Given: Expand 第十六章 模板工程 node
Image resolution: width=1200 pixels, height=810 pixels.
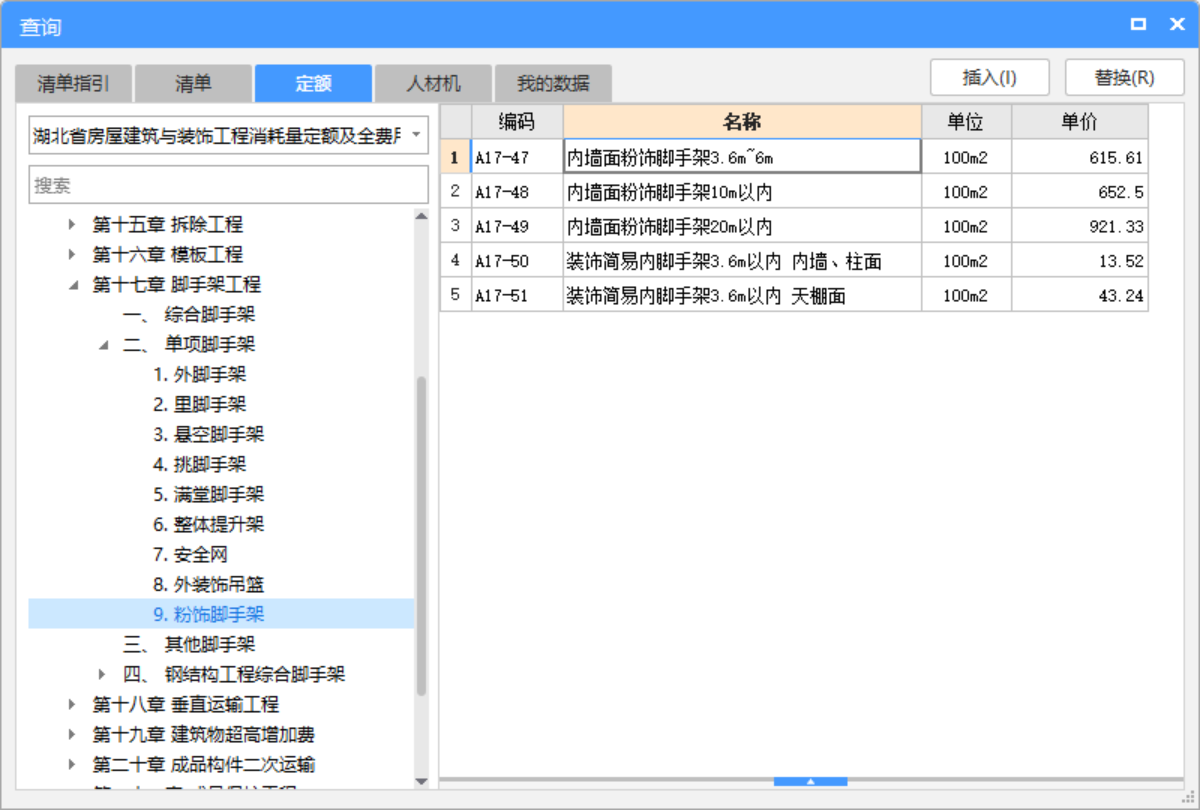Looking at the screenshot, I should tap(72, 255).
